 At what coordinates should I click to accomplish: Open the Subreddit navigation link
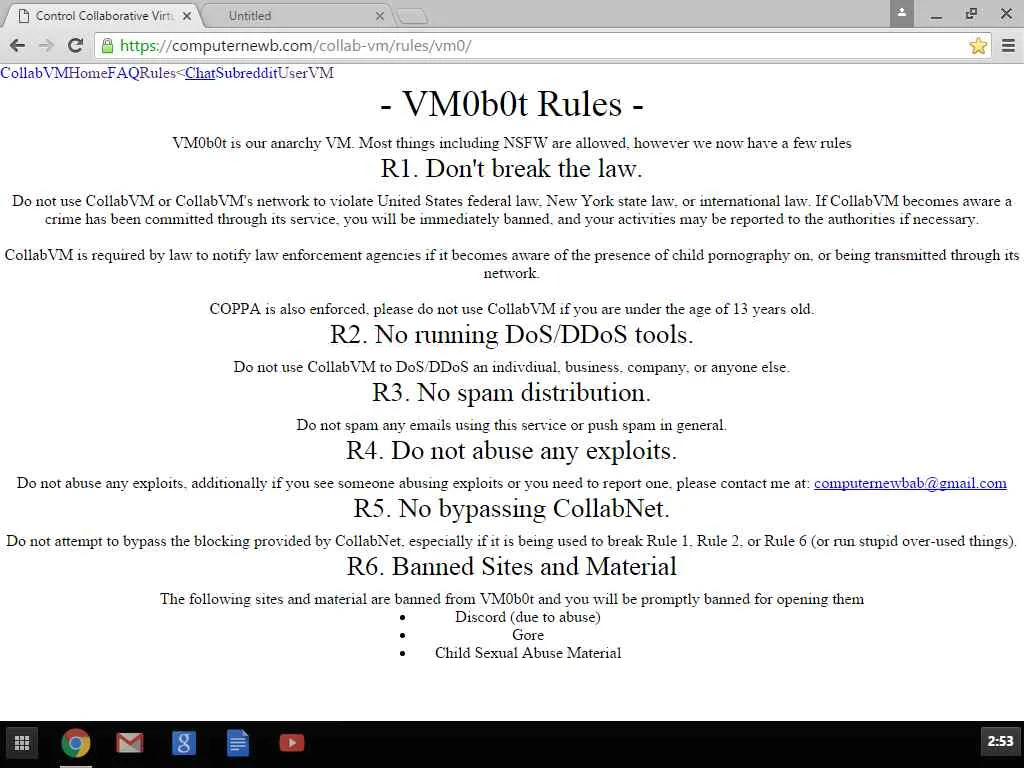click(x=246, y=72)
